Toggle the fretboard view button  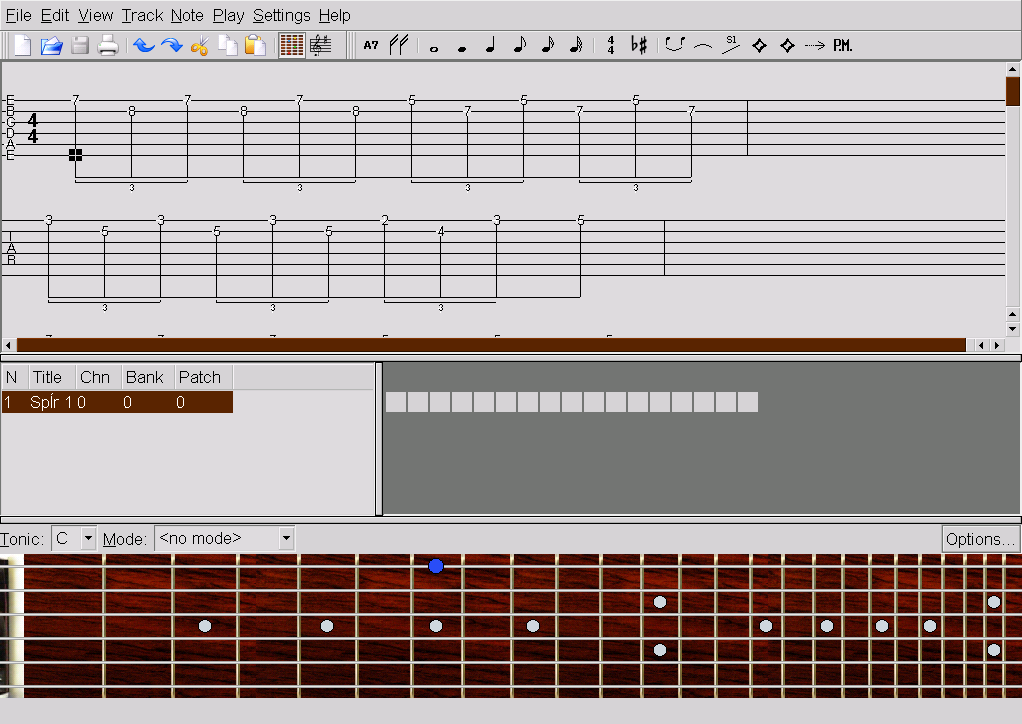(291, 45)
